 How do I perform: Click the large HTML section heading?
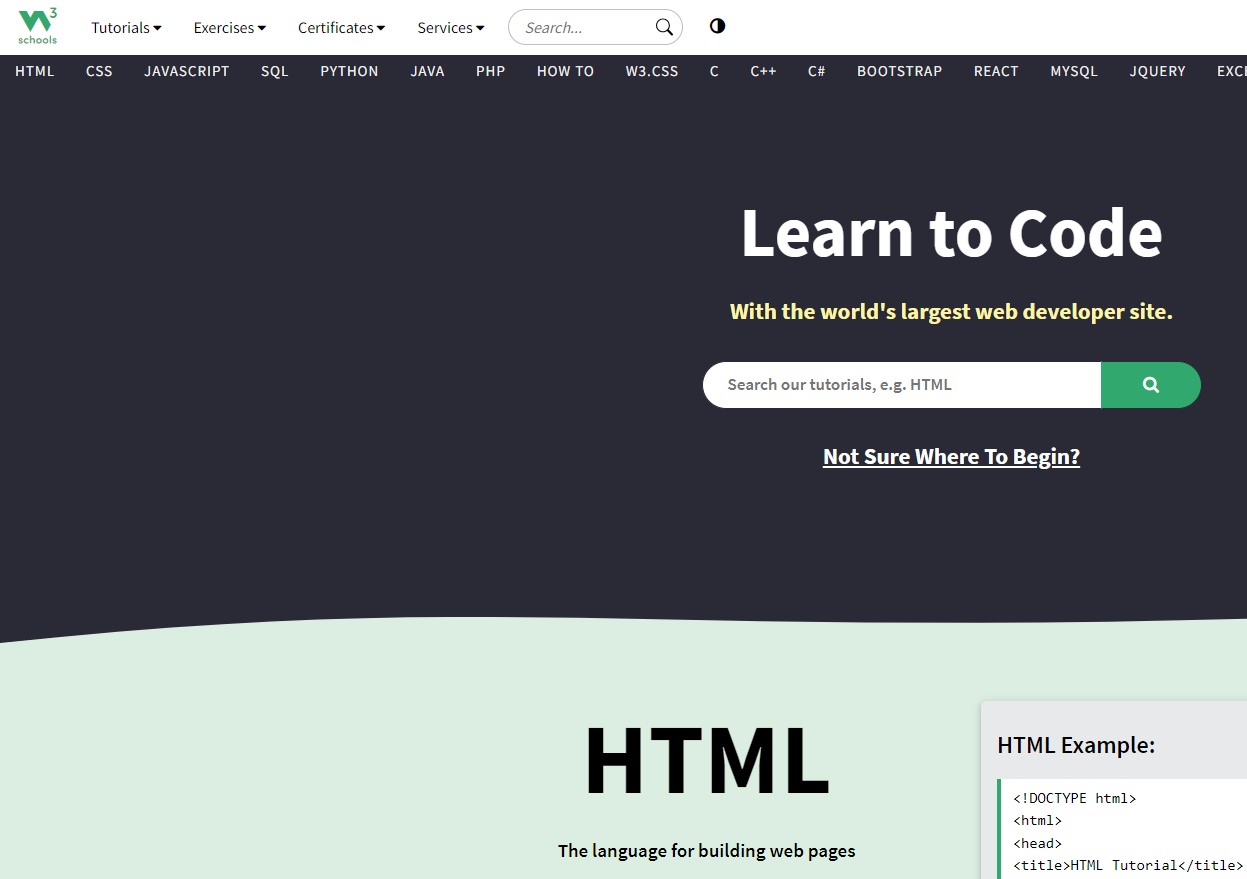point(707,760)
